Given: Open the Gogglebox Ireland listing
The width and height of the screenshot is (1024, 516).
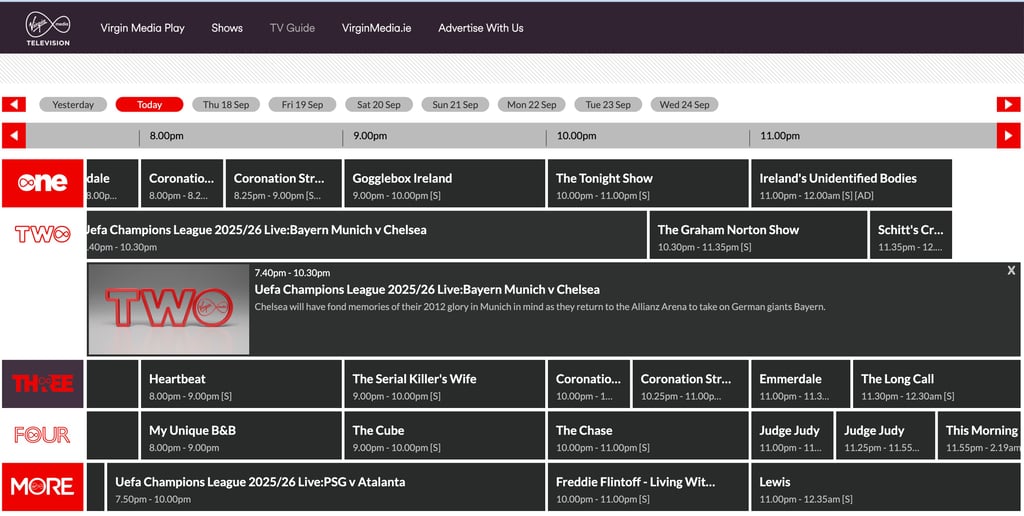Looking at the screenshot, I should 444,183.
